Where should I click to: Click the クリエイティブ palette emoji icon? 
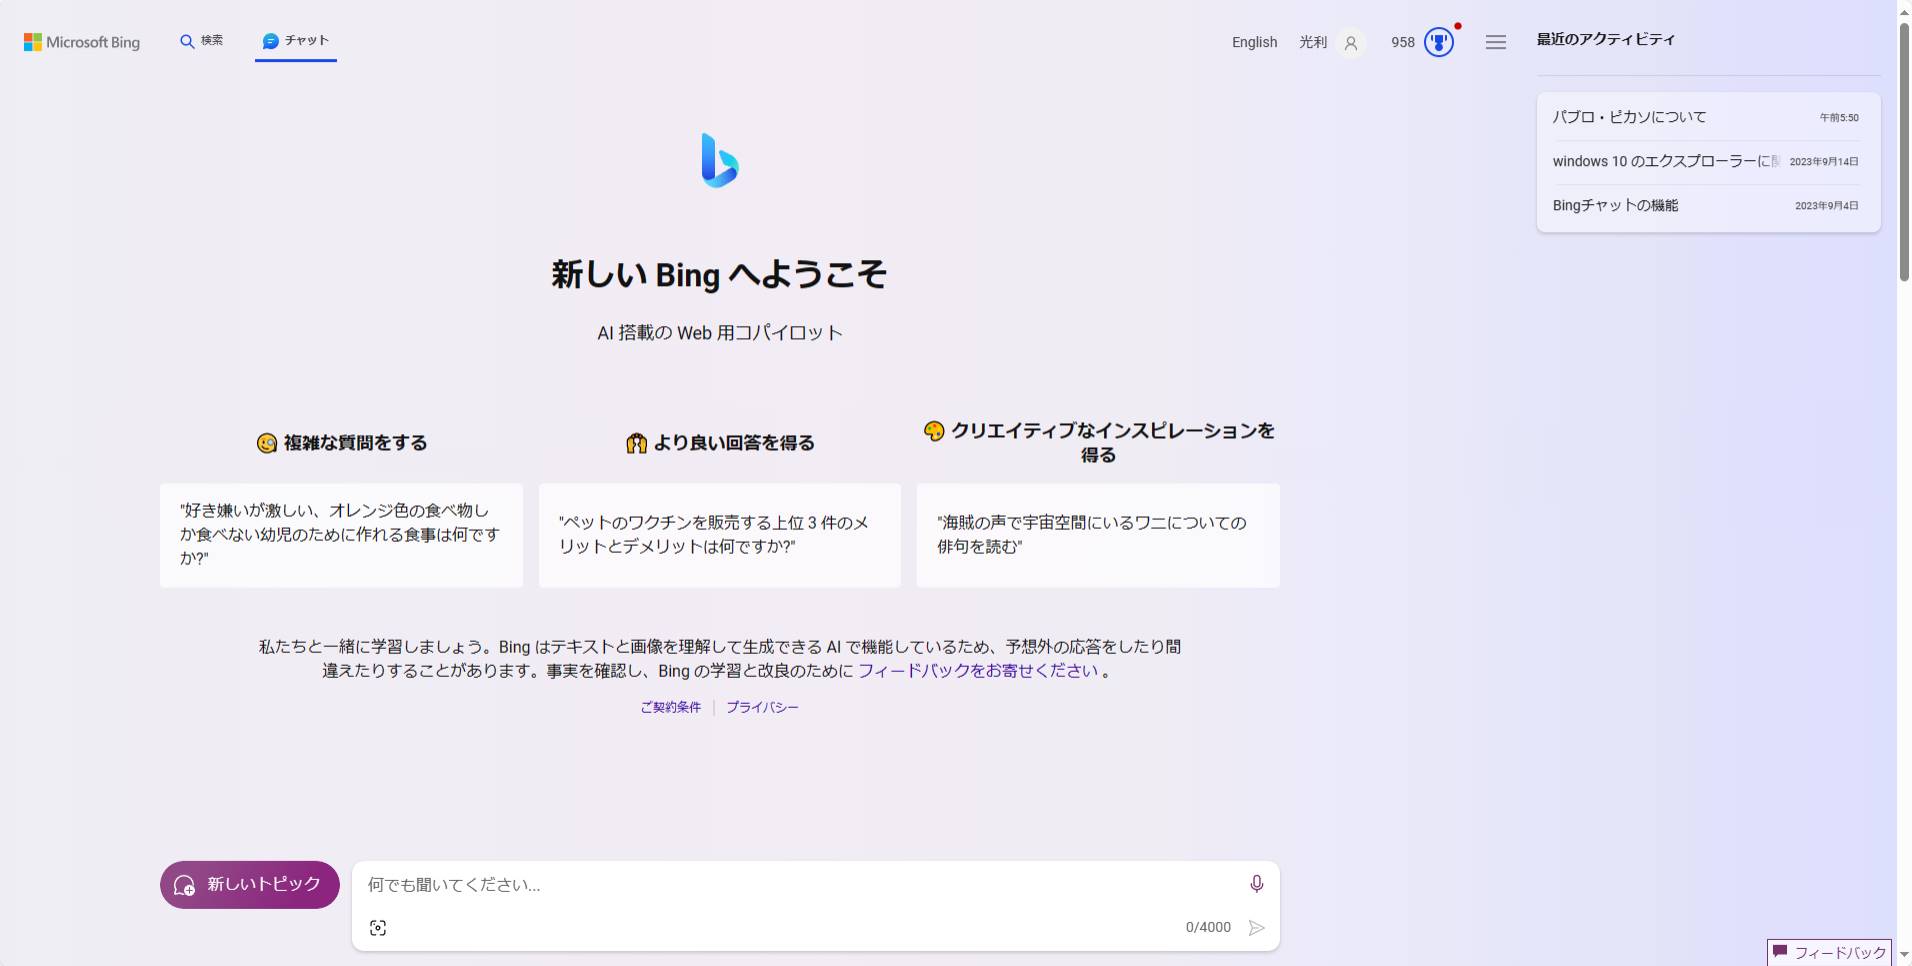tap(934, 431)
